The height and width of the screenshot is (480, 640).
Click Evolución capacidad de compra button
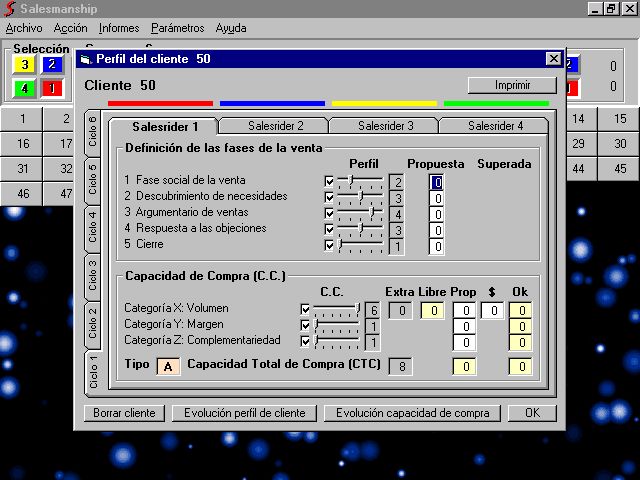click(412, 413)
